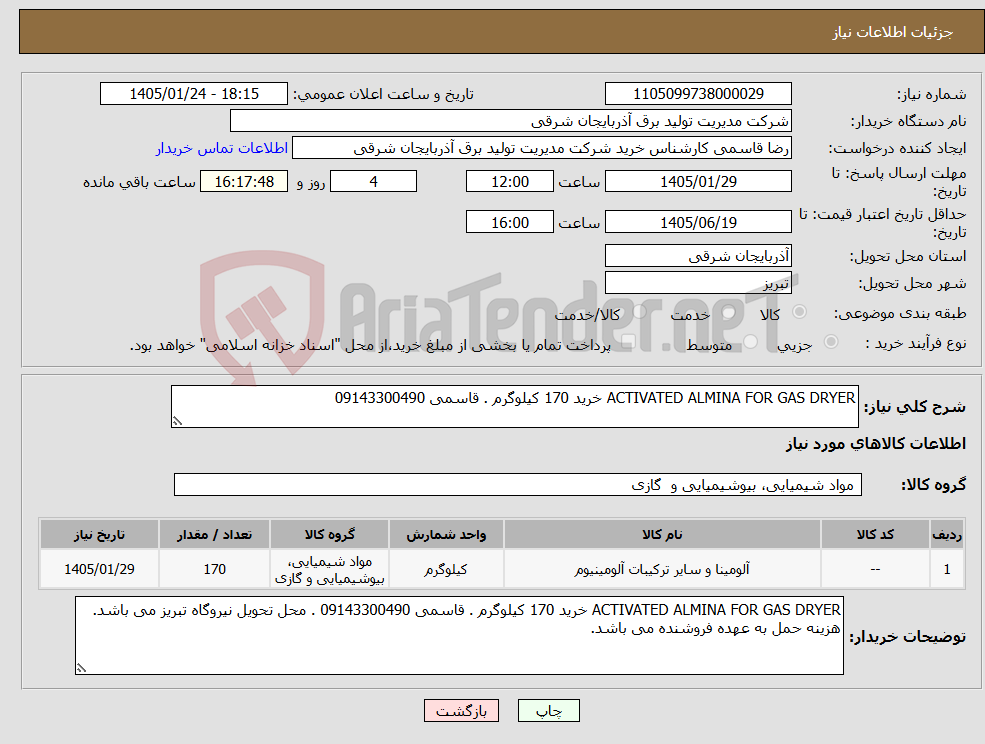985x744 pixels.
Task: Click the price validity date 1405/06/19 field
Action: pos(698,222)
